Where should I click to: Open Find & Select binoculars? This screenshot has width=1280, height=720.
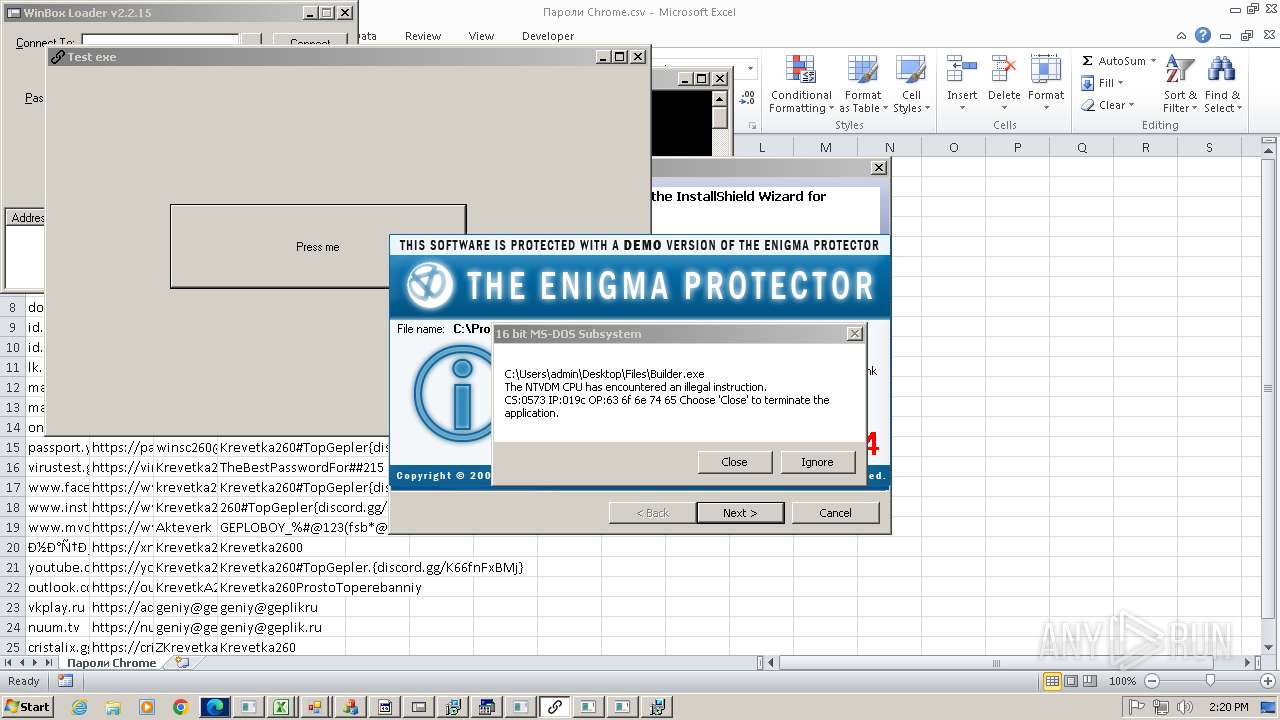coord(1221,85)
